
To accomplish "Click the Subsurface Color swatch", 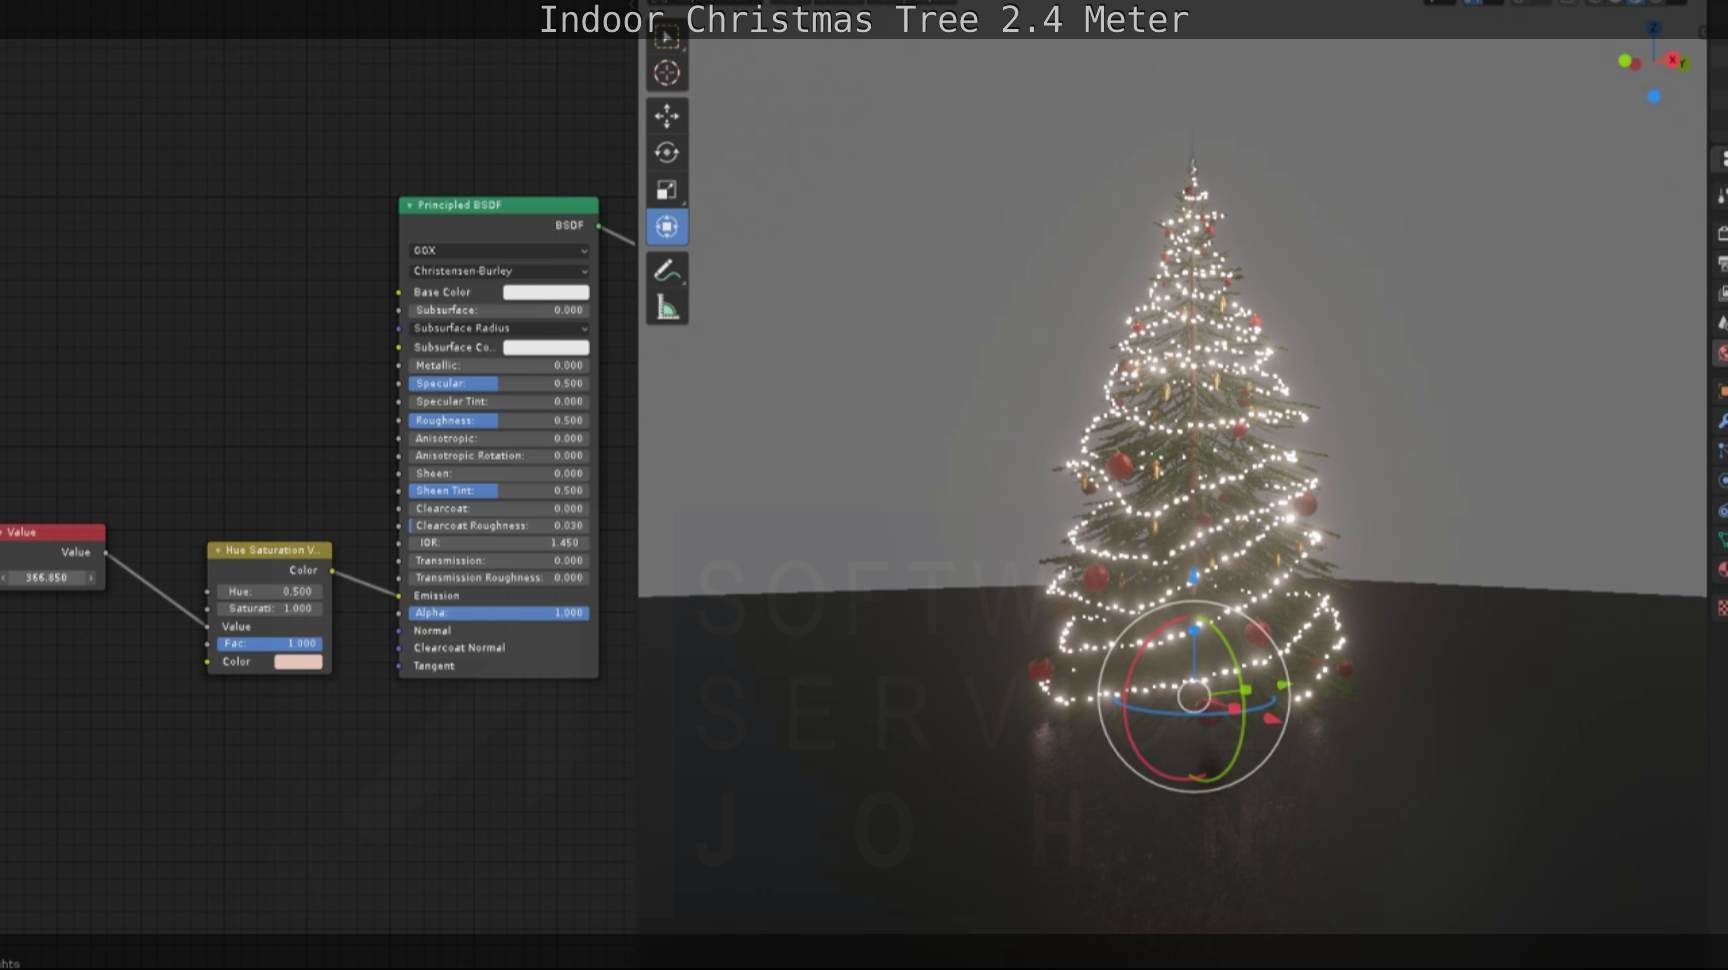I will 546,347.
